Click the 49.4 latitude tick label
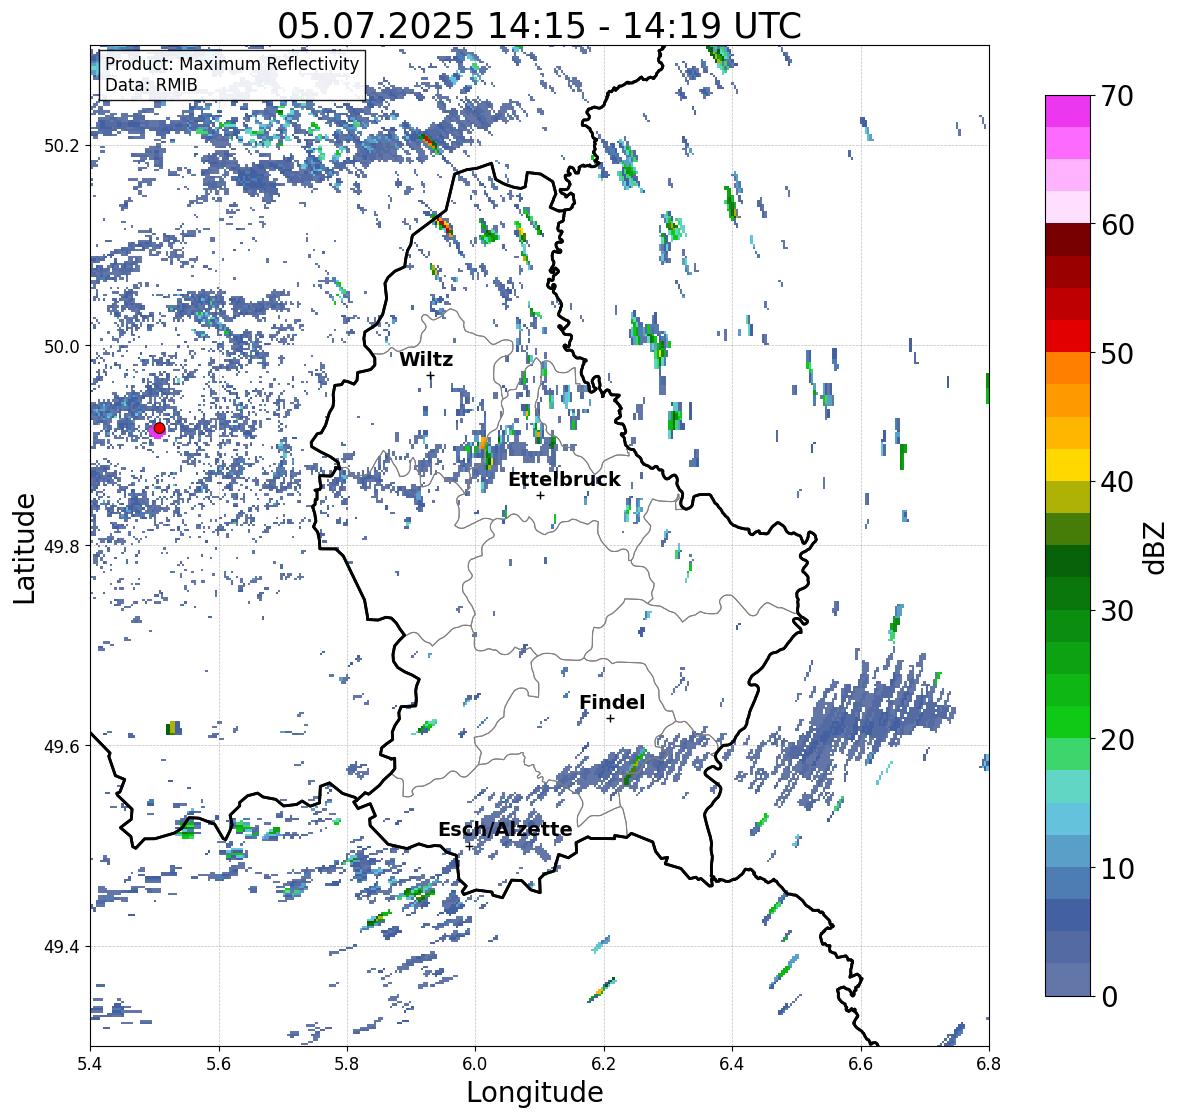 62,947
